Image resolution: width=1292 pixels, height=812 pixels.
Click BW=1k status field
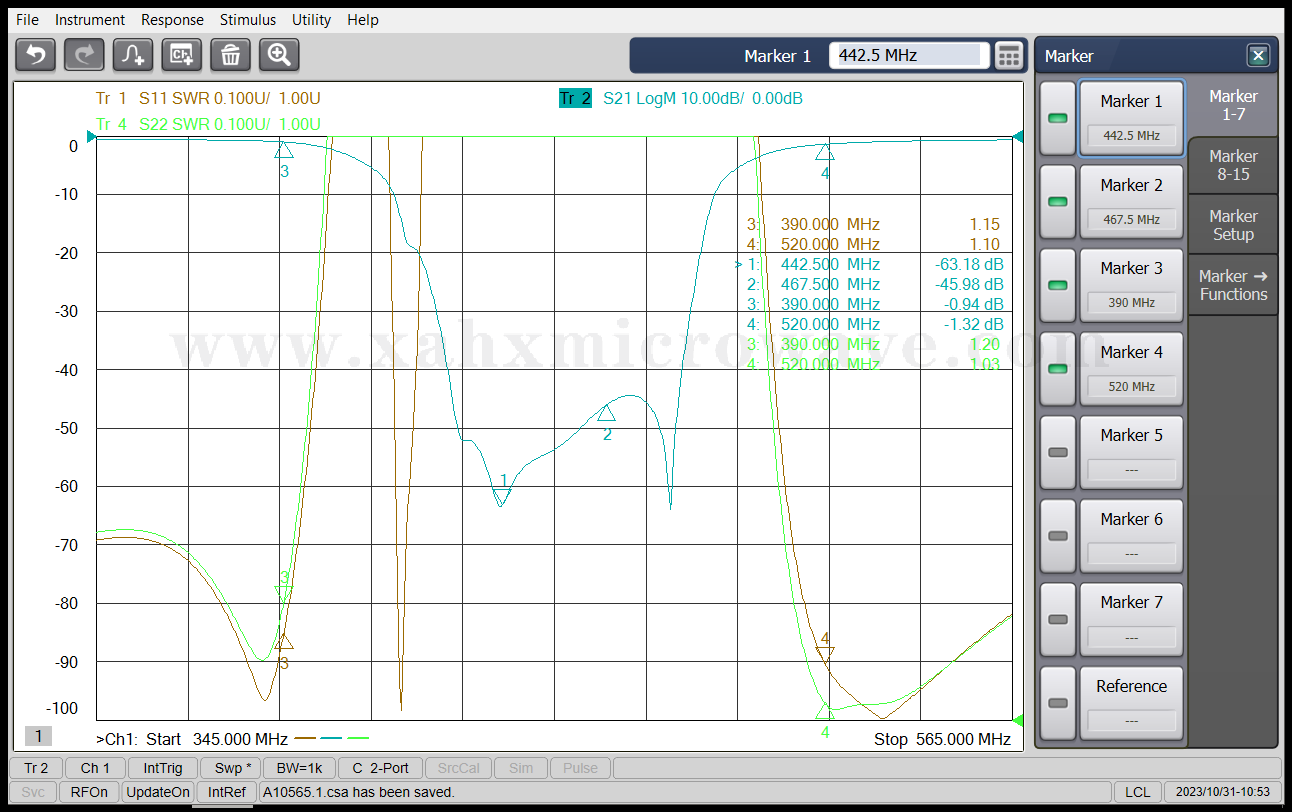click(x=300, y=768)
